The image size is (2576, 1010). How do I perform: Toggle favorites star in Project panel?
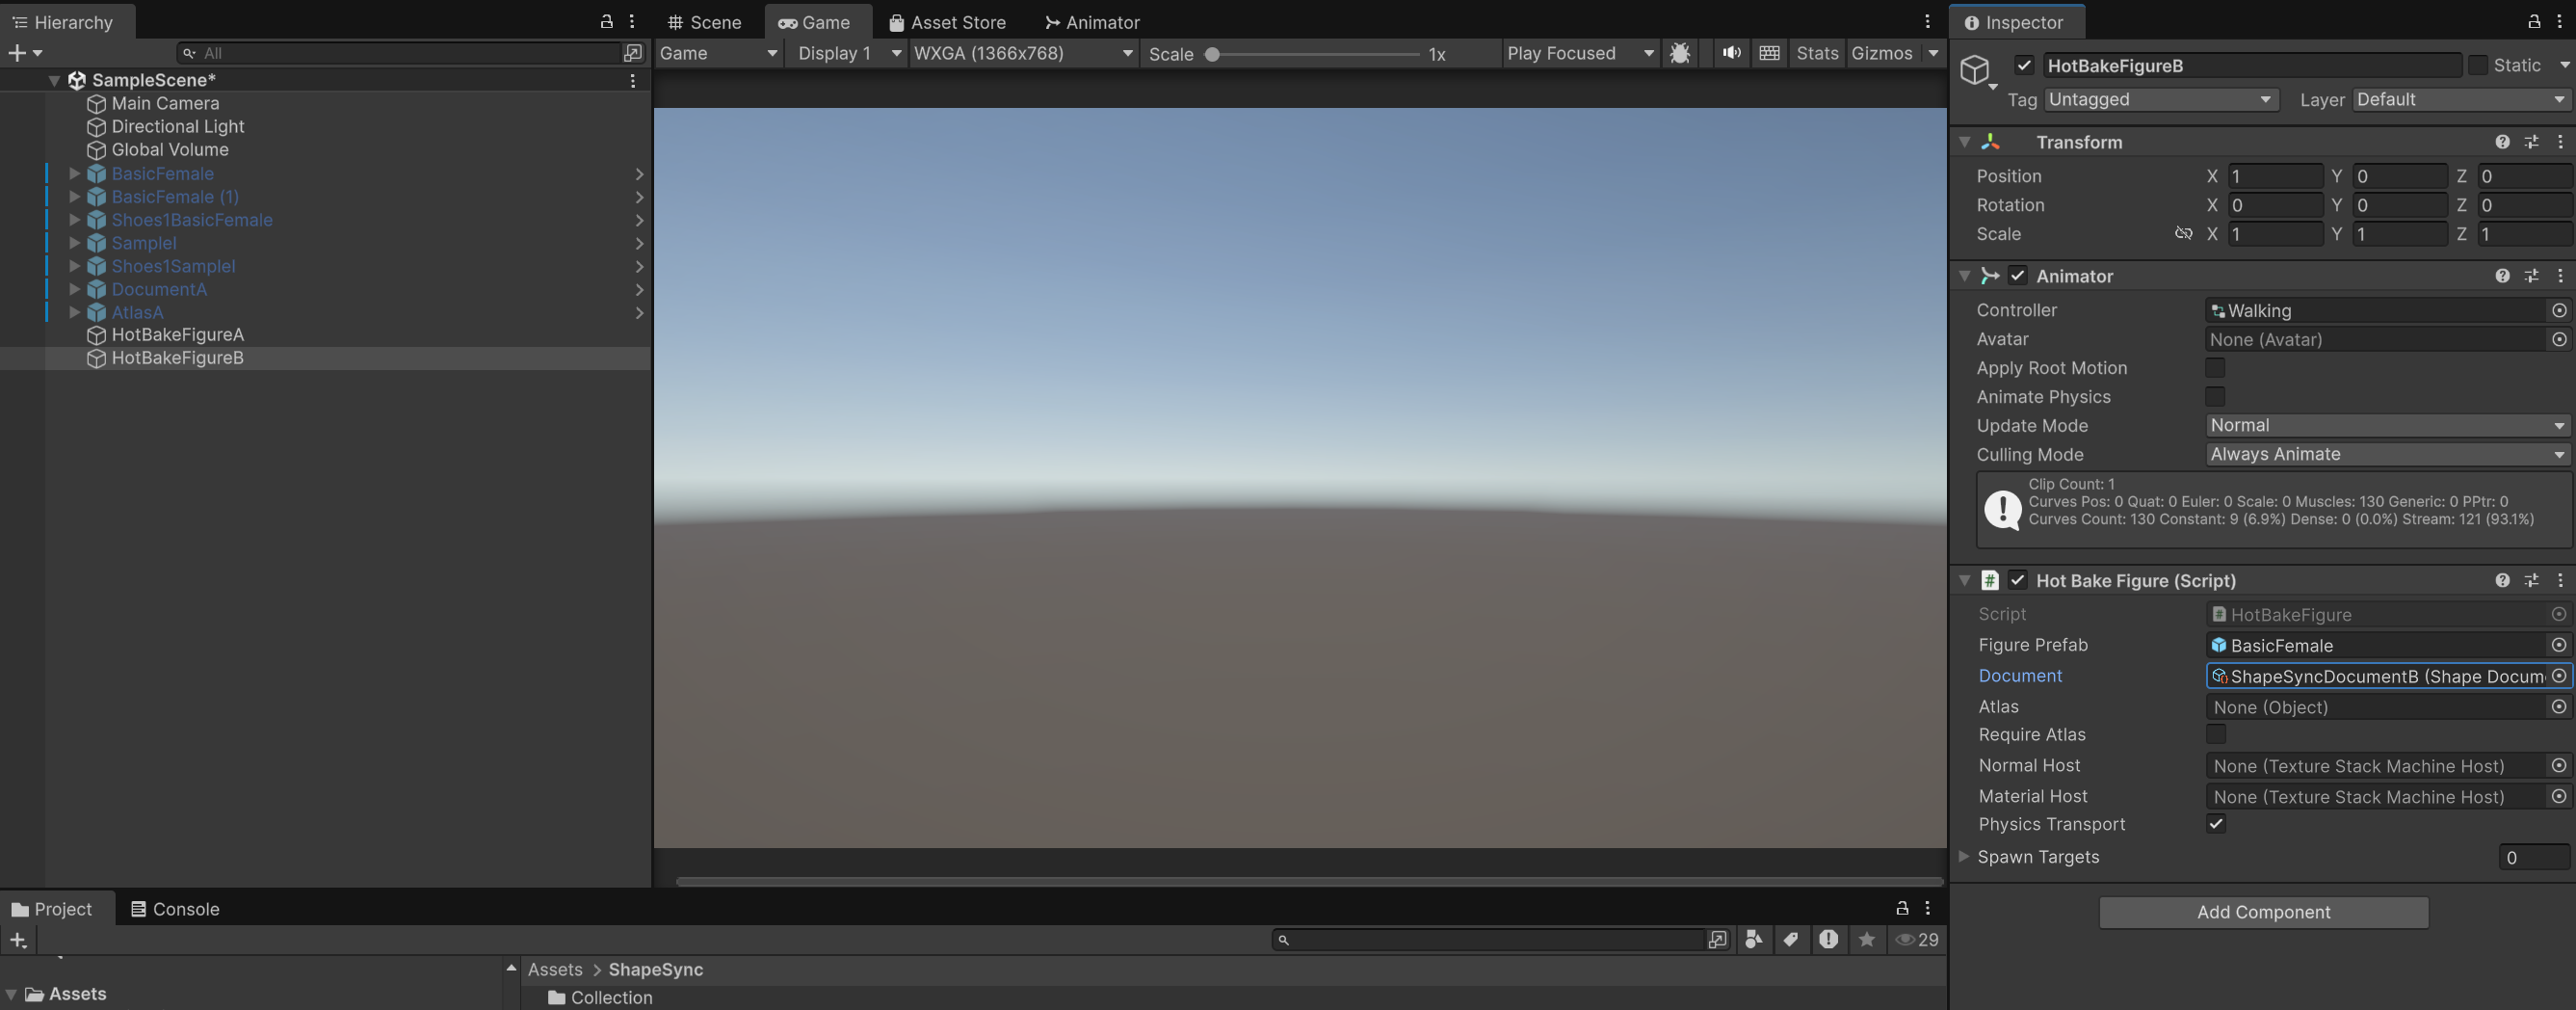(x=1867, y=939)
